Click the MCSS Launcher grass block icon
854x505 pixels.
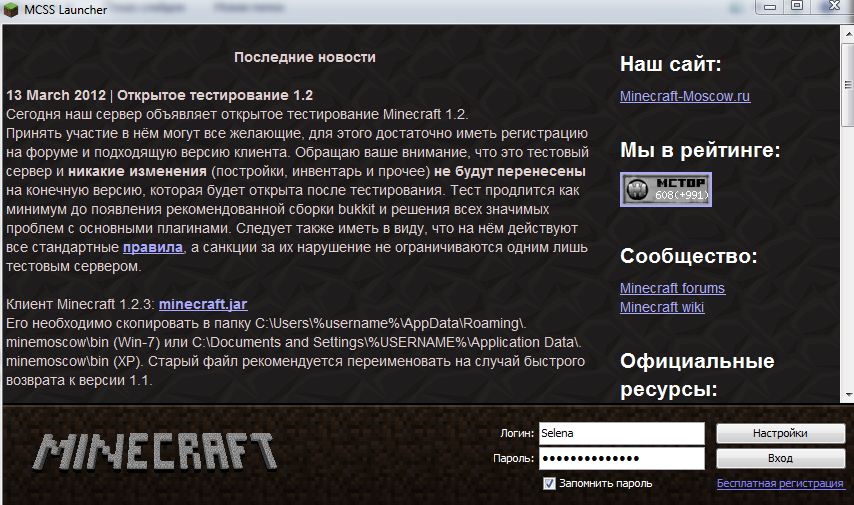[x=12, y=10]
